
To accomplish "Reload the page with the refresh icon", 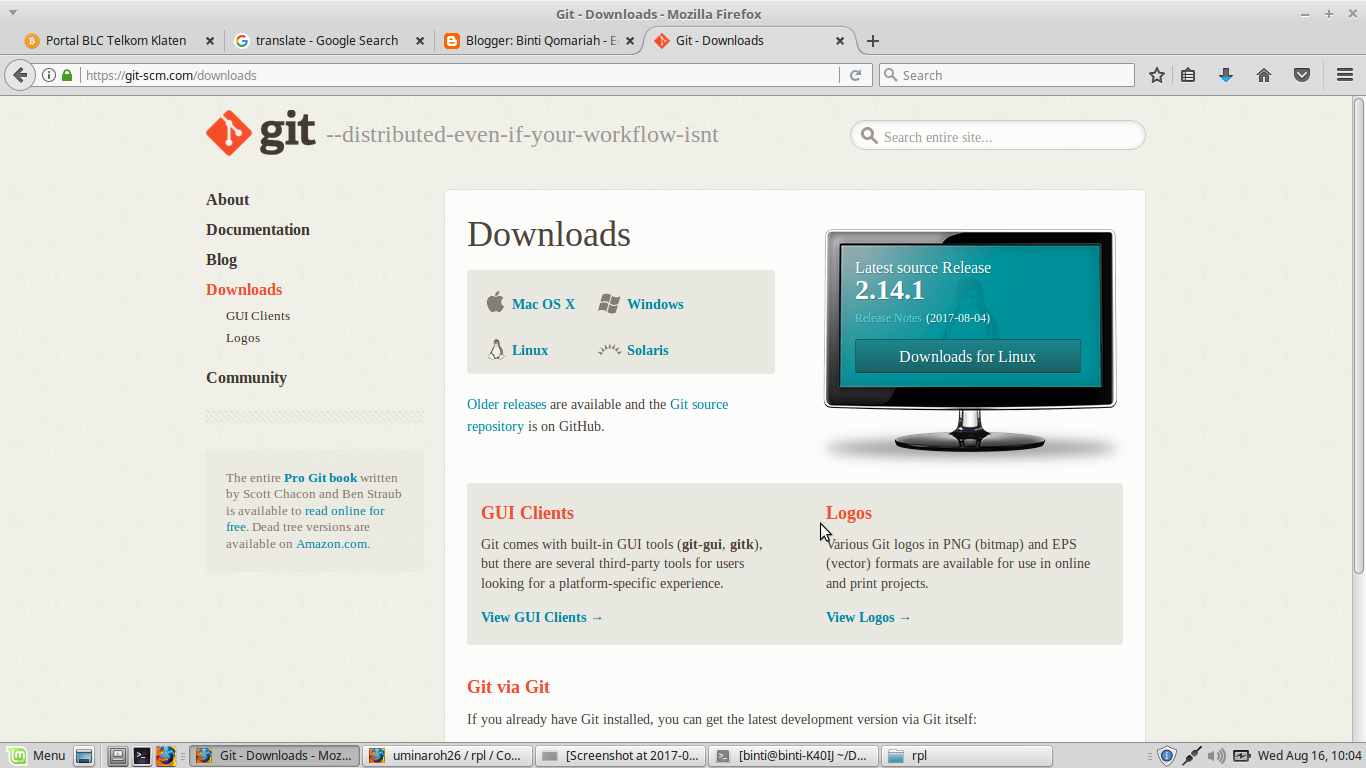I will coord(856,75).
